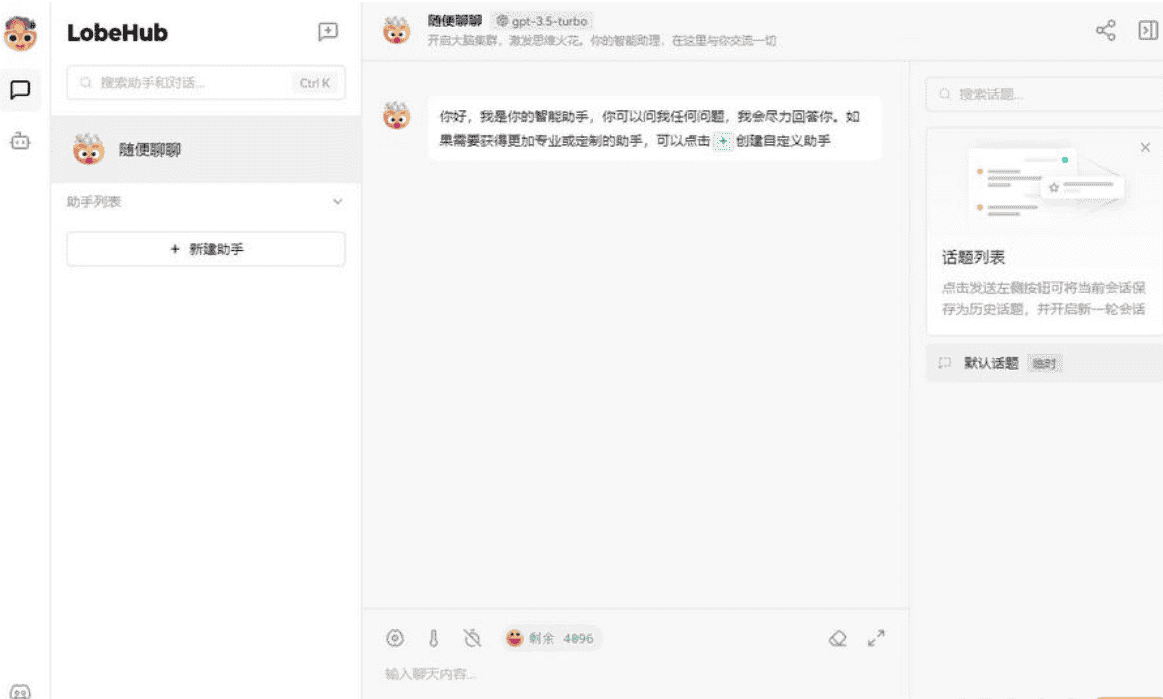The height and width of the screenshot is (699, 1163).
Task: Click the eraser clear conversation icon
Action: 837,638
